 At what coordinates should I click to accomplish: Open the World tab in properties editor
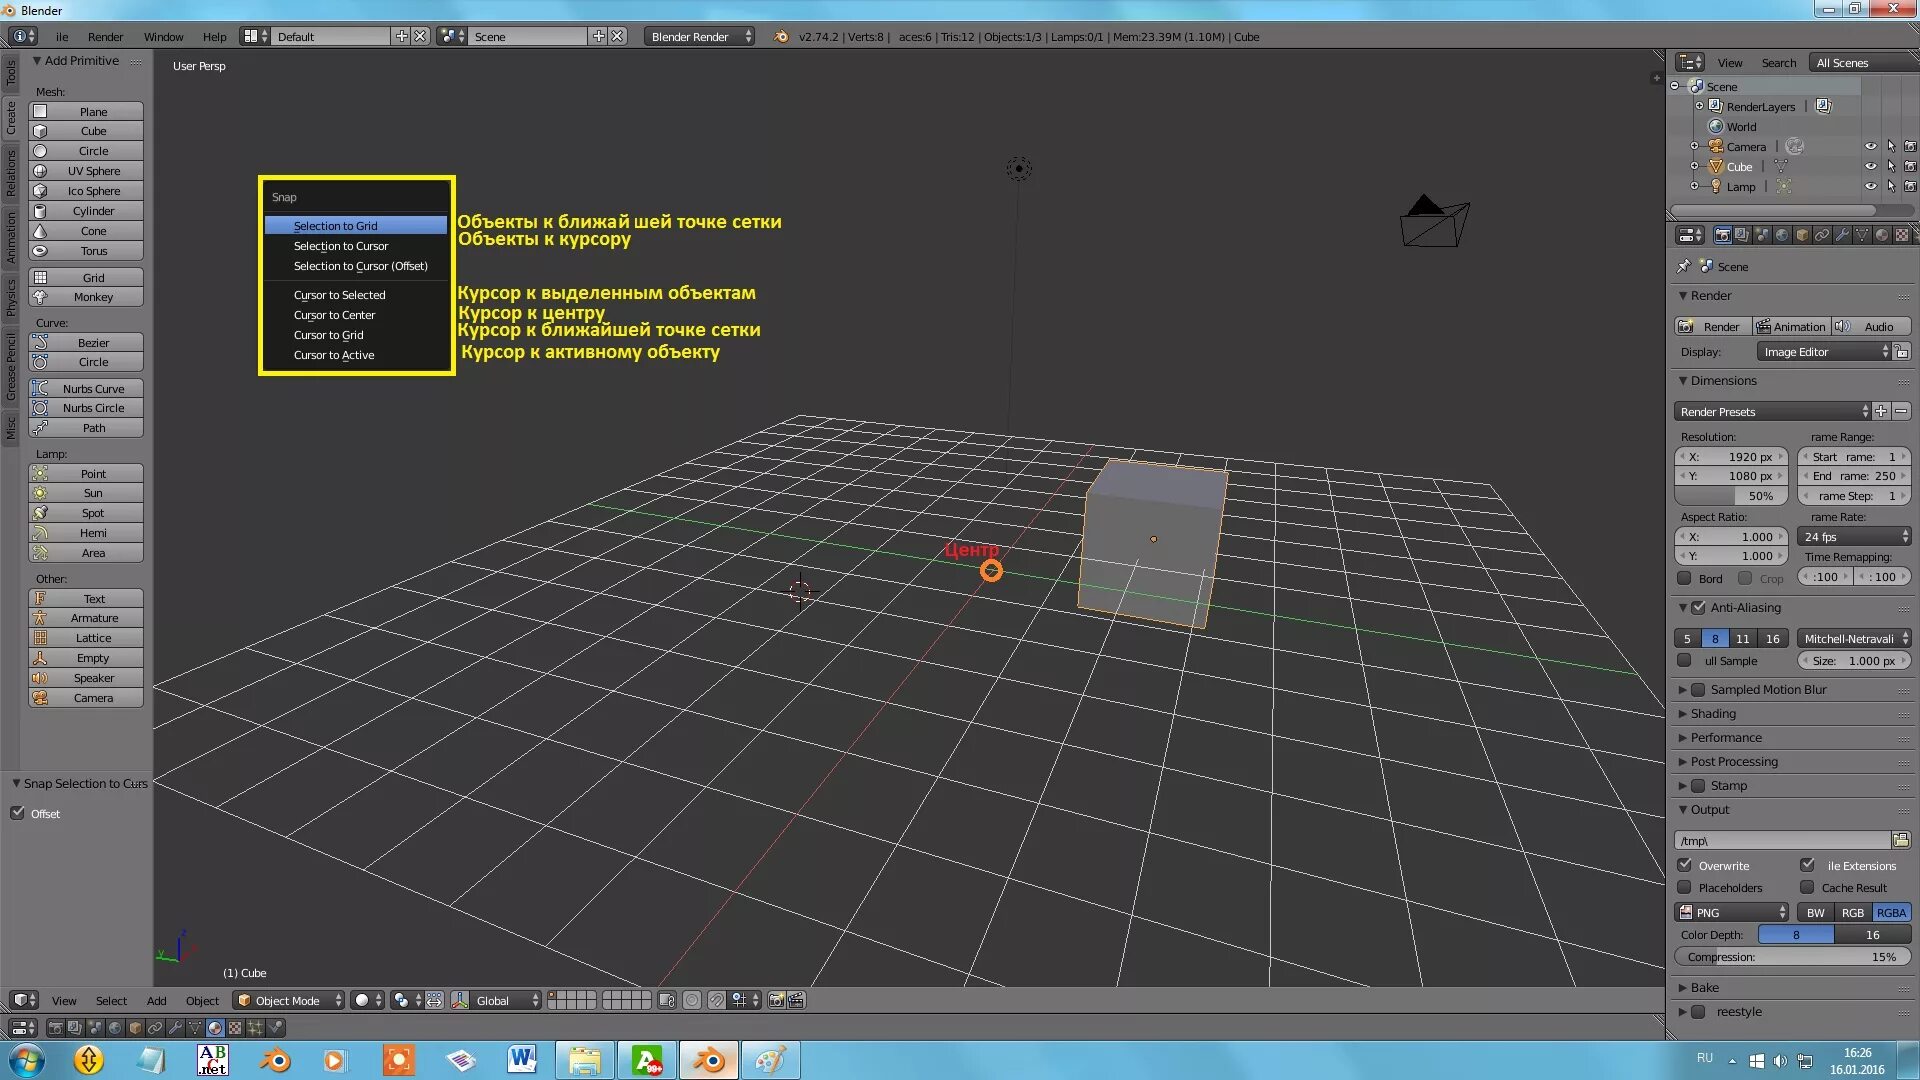point(1782,235)
